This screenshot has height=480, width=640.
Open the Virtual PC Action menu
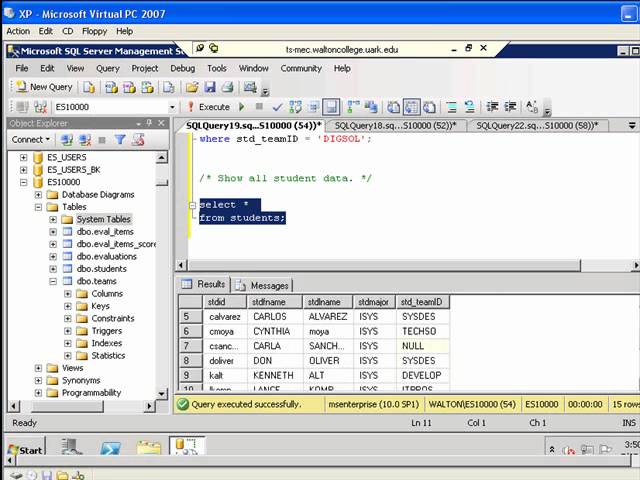coord(18,31)
